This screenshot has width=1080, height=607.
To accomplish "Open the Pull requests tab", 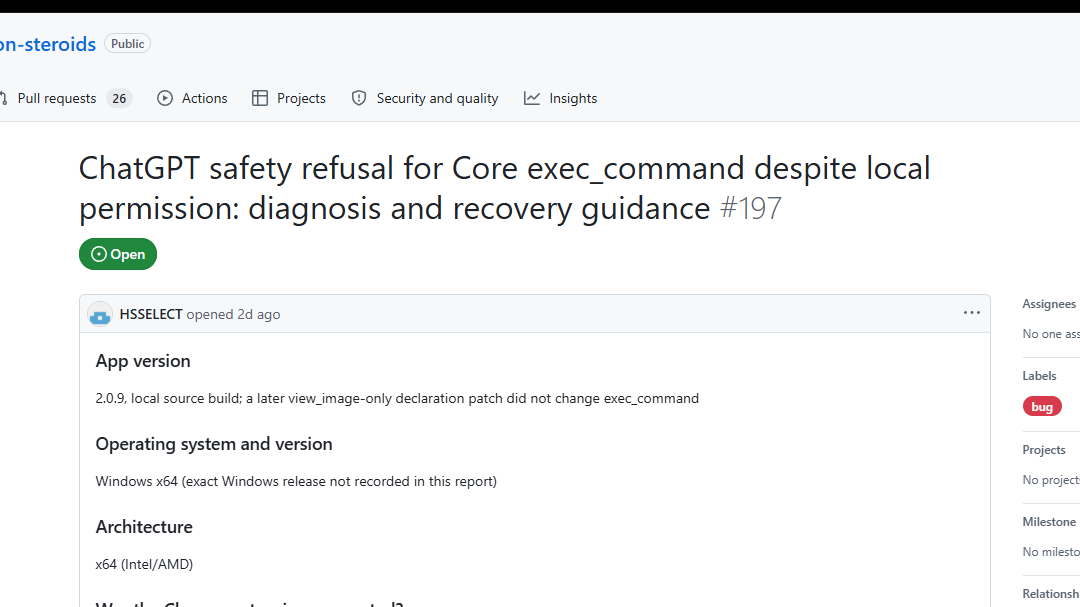I will tap(66, 99).
